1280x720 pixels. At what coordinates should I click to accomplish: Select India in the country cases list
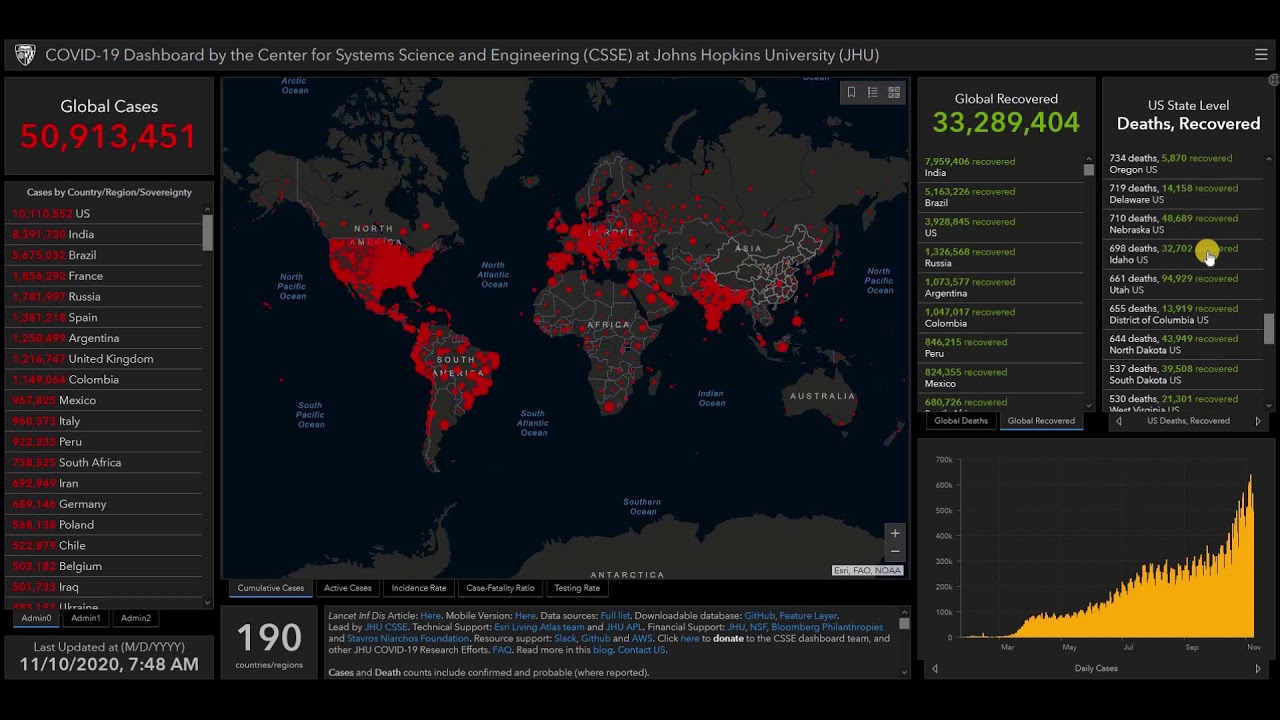point(80,234)
